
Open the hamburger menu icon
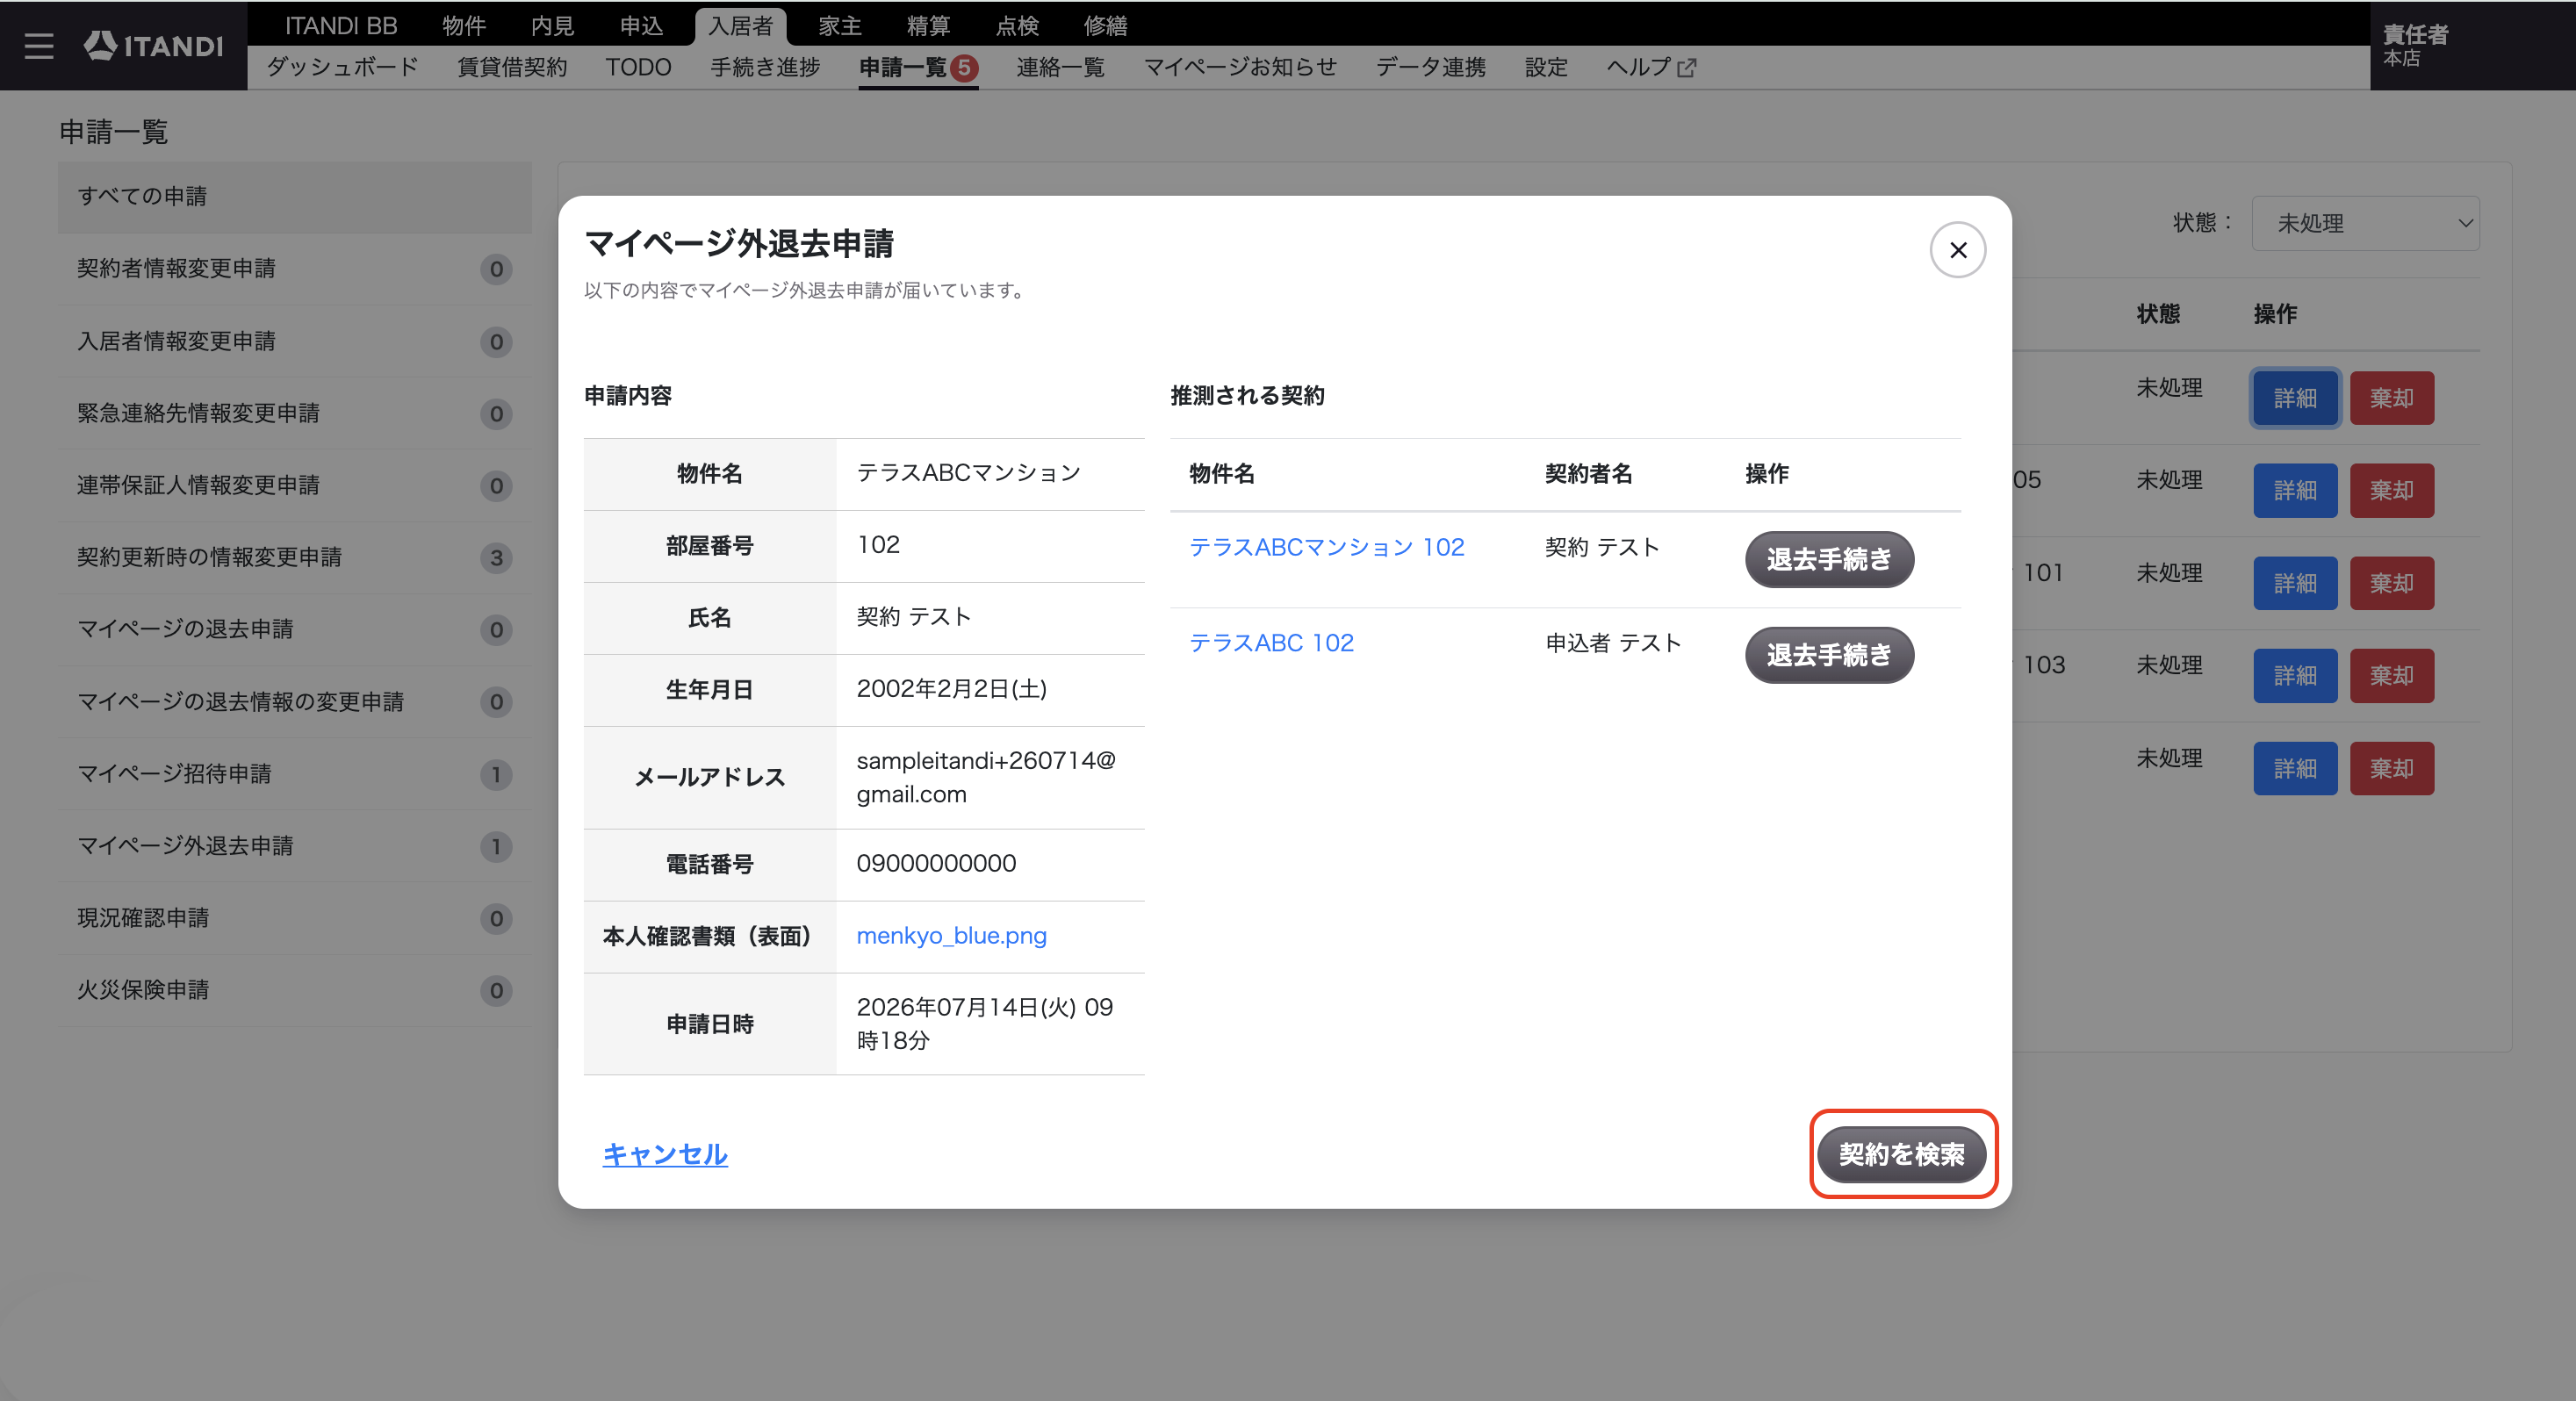pos(38,46)
